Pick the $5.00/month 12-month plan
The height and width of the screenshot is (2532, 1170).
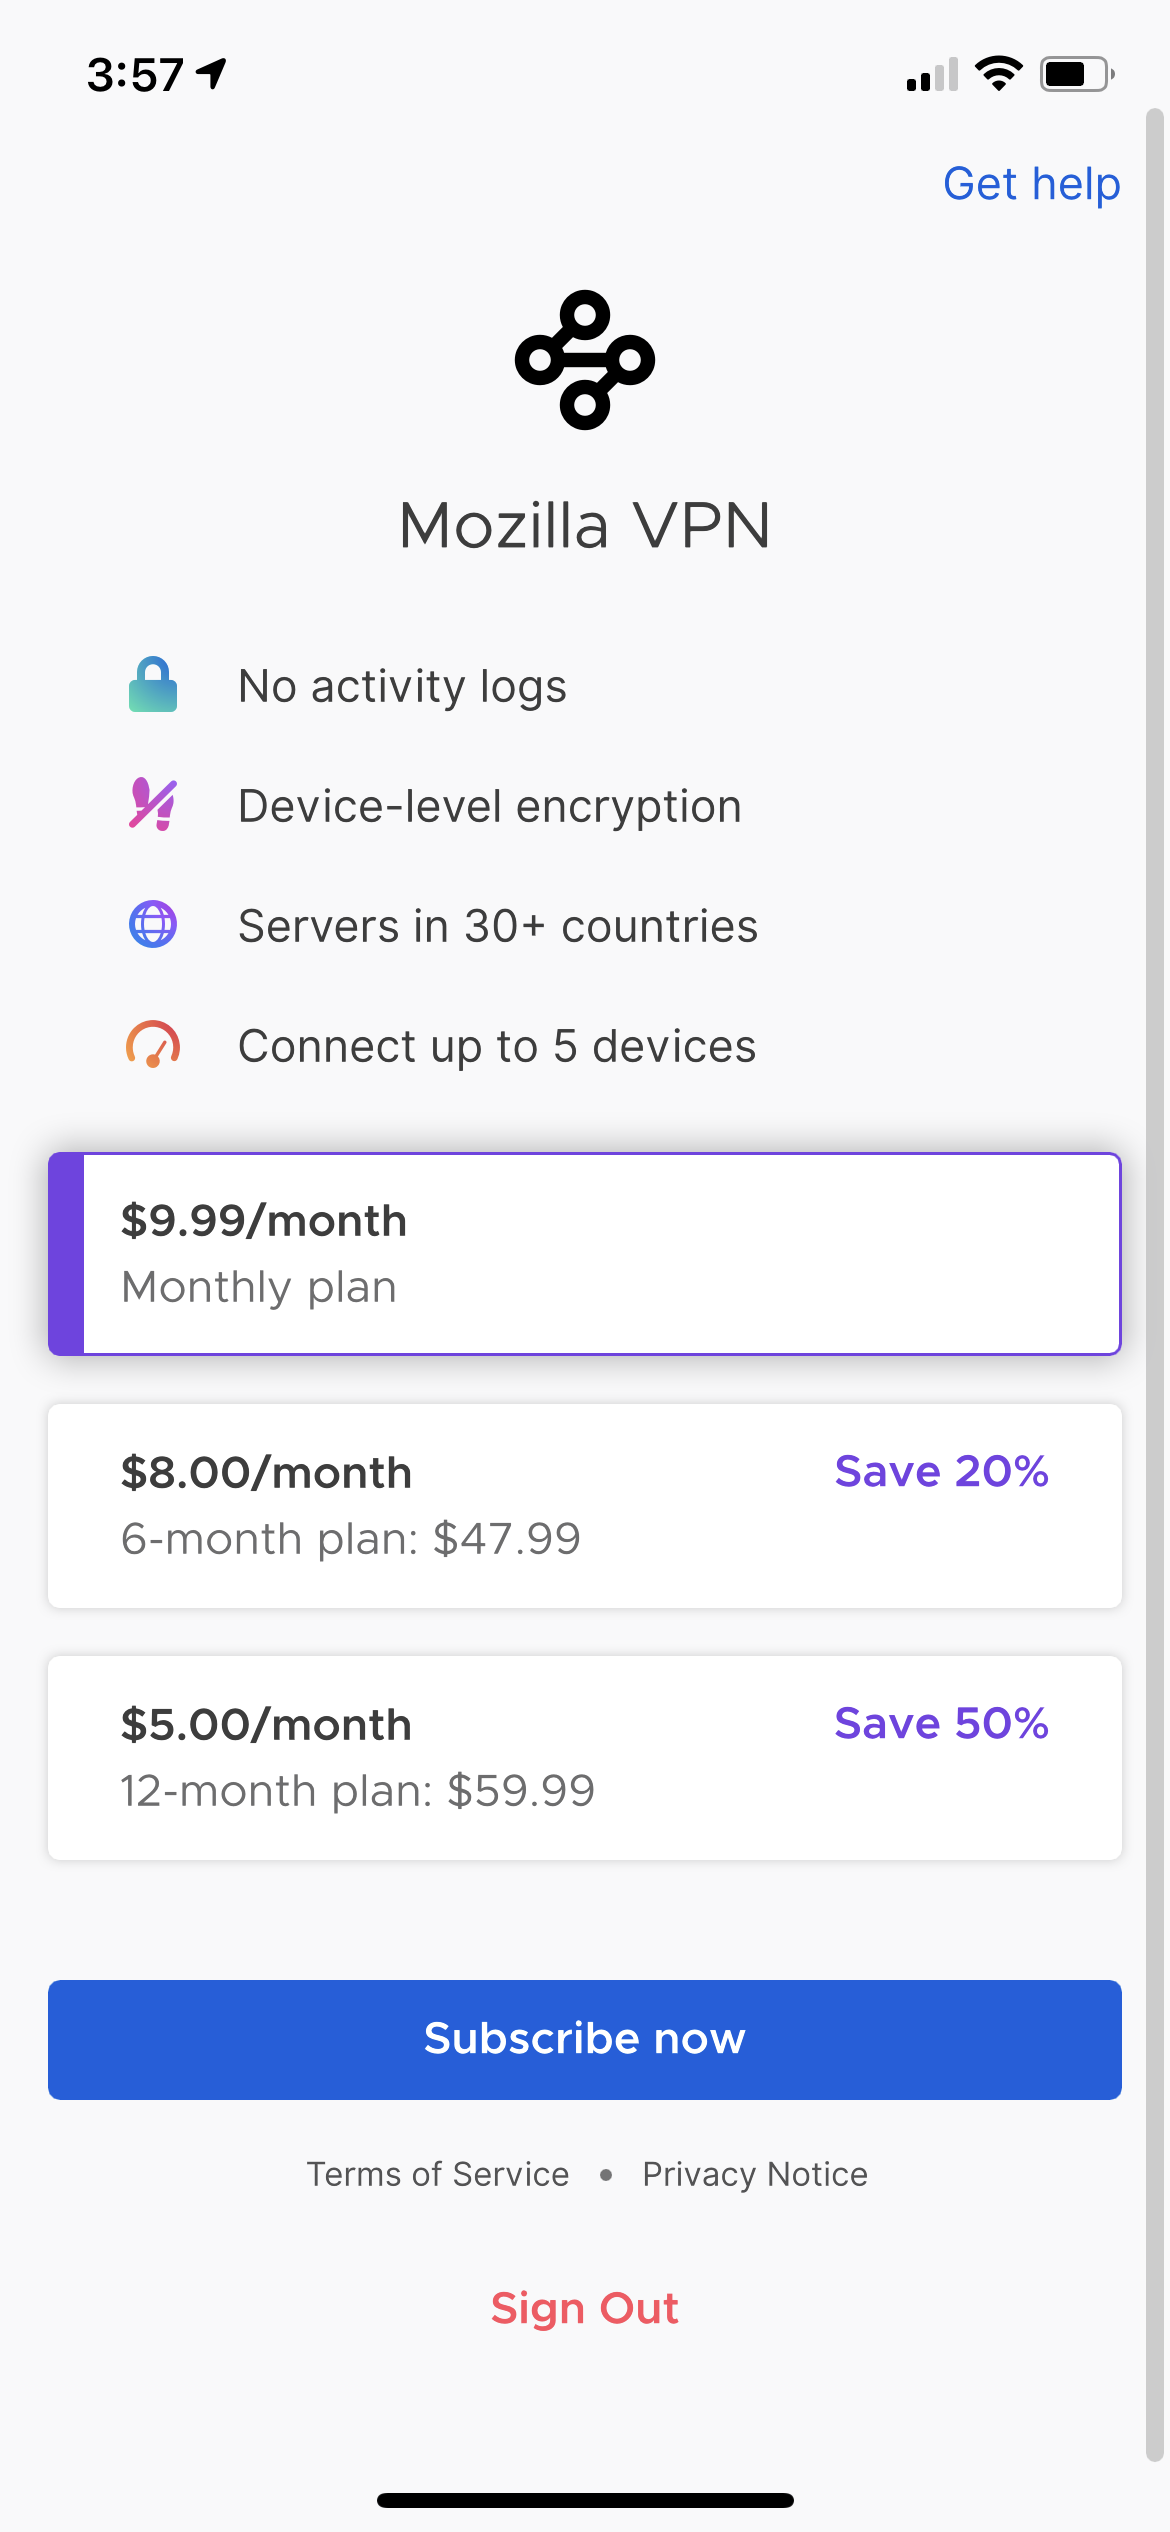pos(585,1758)
